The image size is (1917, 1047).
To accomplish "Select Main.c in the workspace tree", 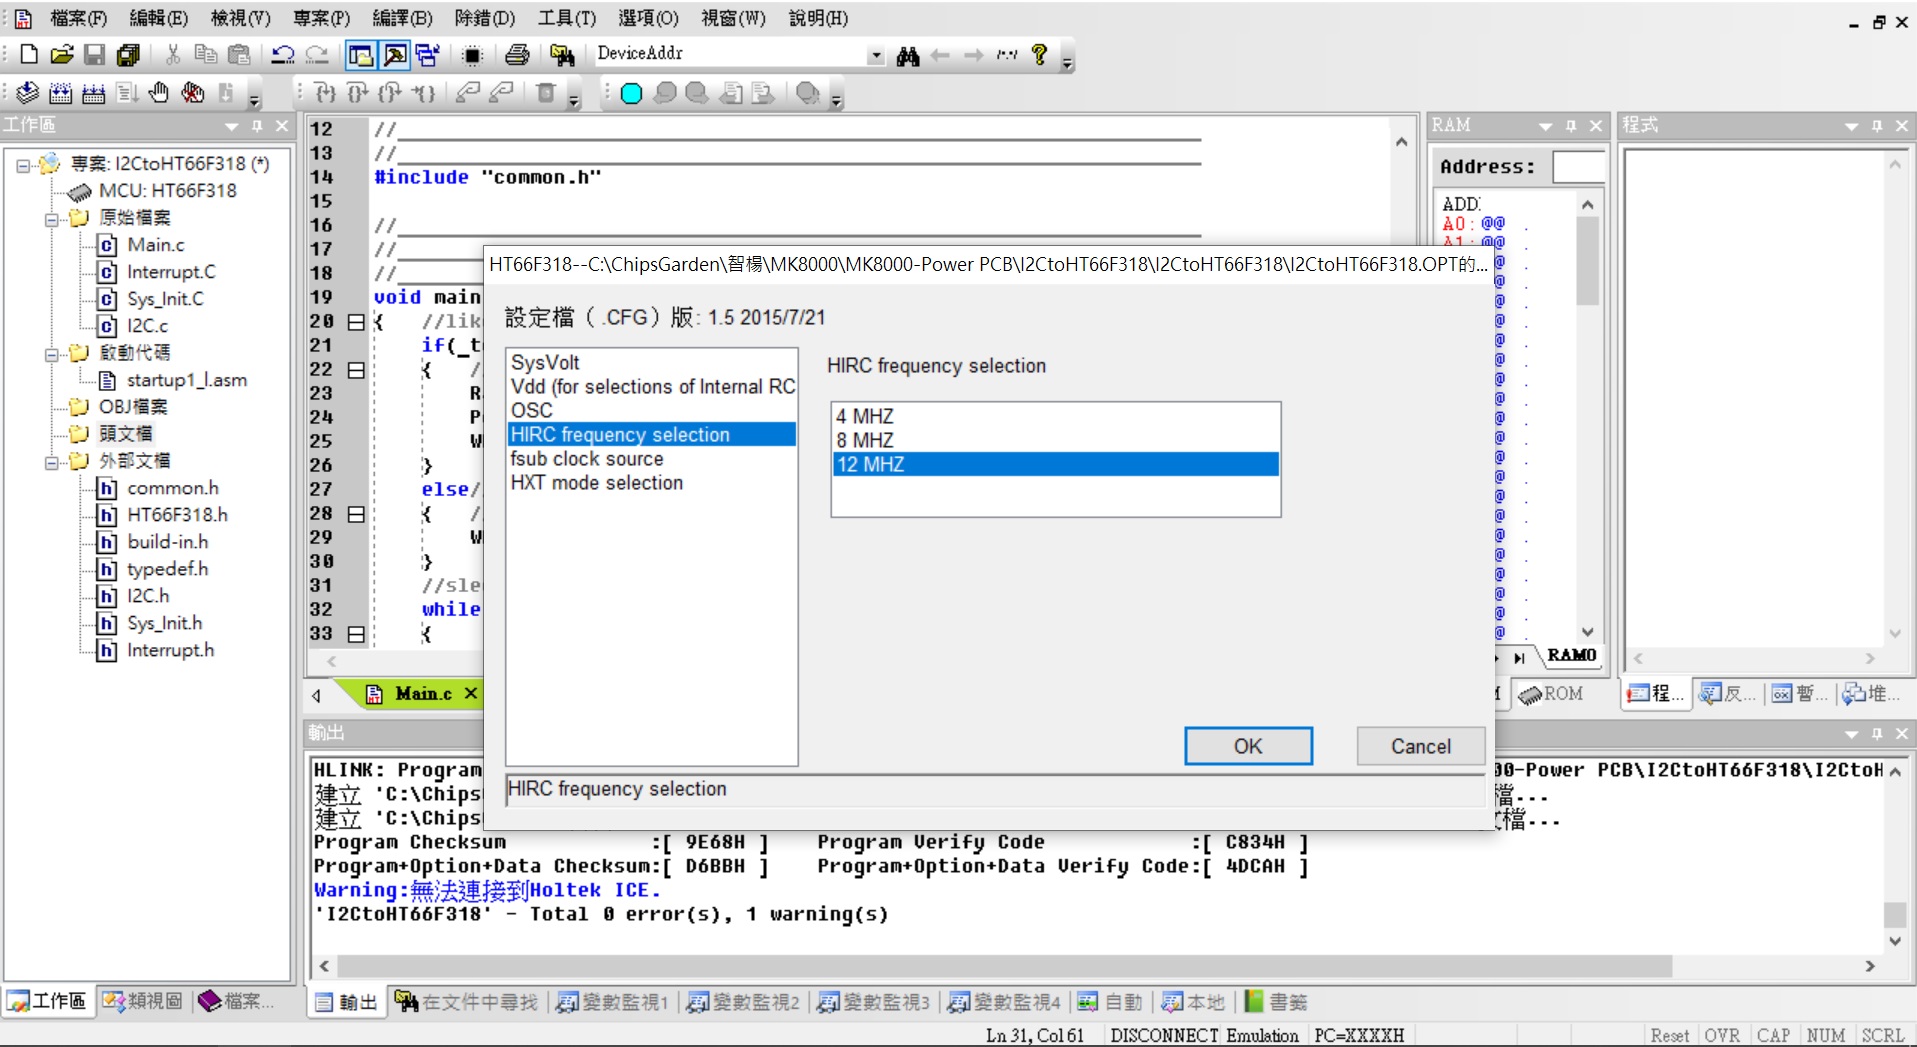I will coord(156,245).
